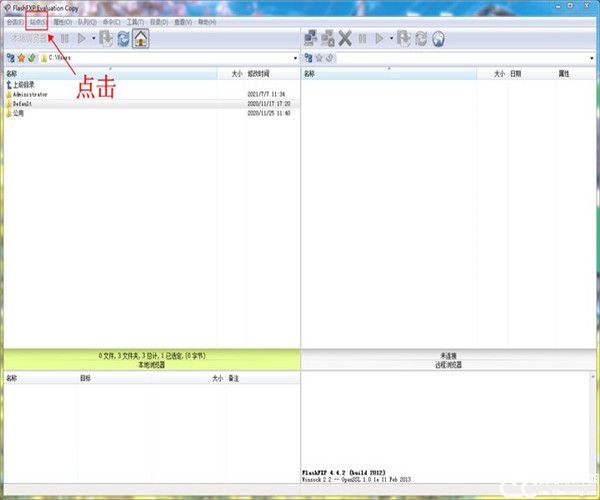Expand the remote address bar dropdown

pyautogui.click(x=592, y=58)
